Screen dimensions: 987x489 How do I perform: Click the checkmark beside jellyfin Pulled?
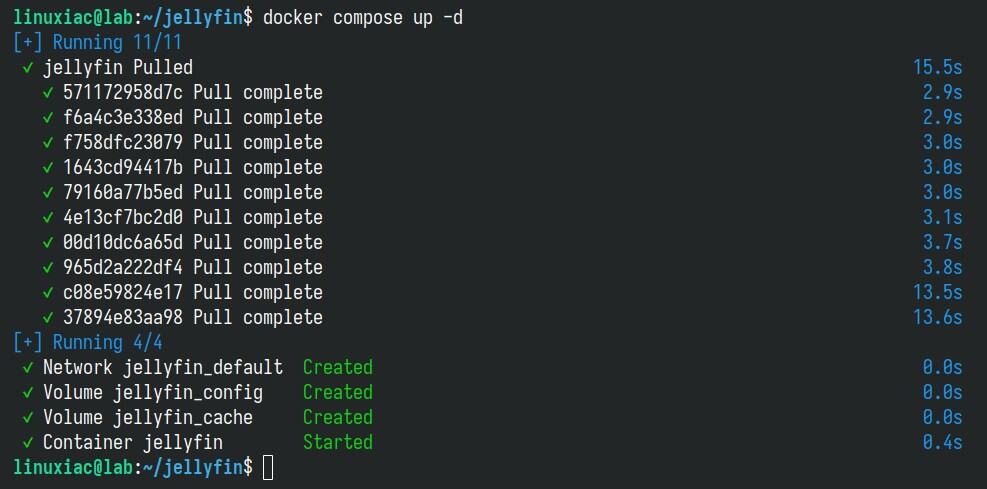click(x=27, y=68)
